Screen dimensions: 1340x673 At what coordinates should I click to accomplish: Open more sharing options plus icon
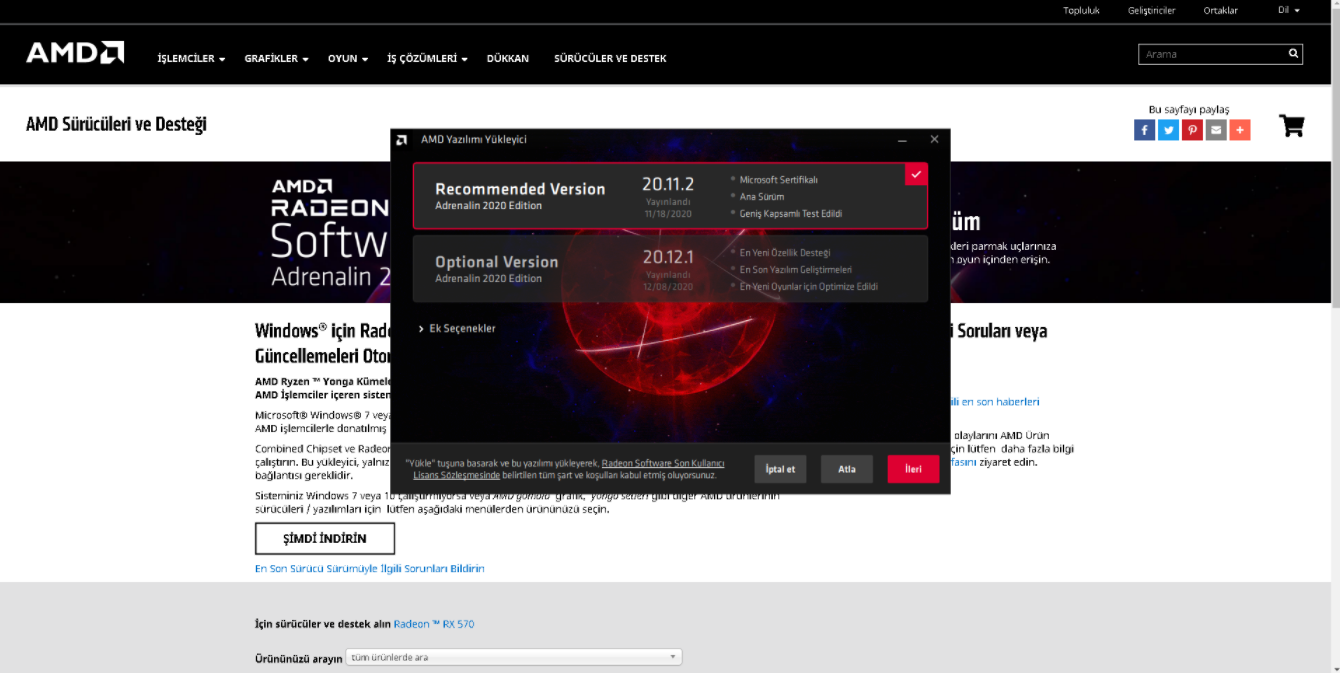(1240, 130)
